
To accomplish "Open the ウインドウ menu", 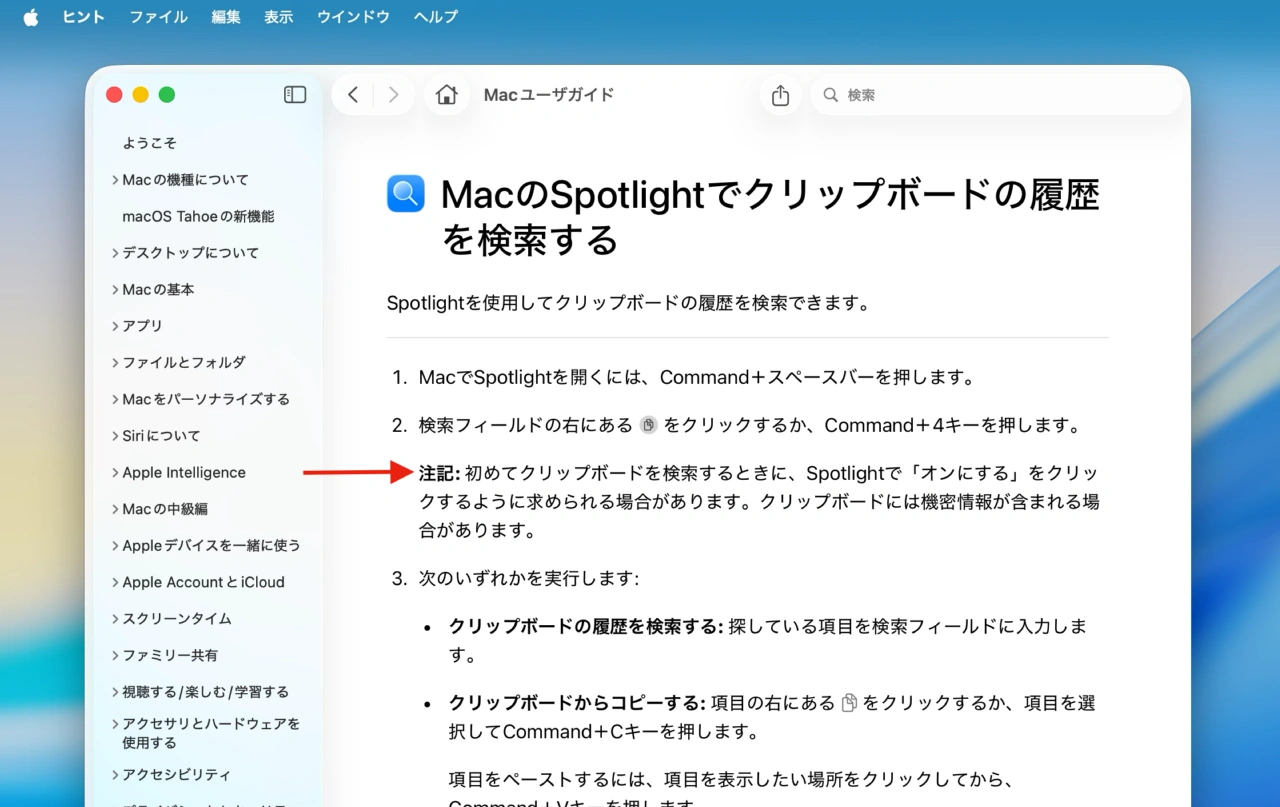I will click(352, 16).
